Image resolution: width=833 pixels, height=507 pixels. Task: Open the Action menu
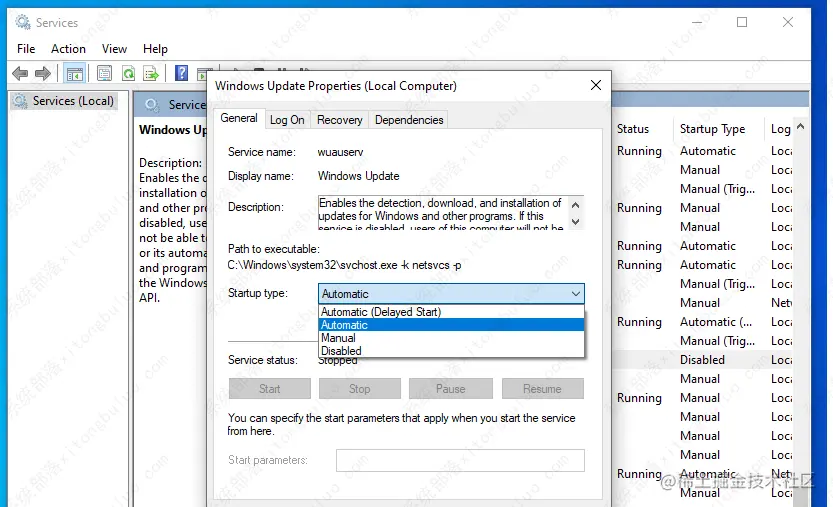[68, 49]
